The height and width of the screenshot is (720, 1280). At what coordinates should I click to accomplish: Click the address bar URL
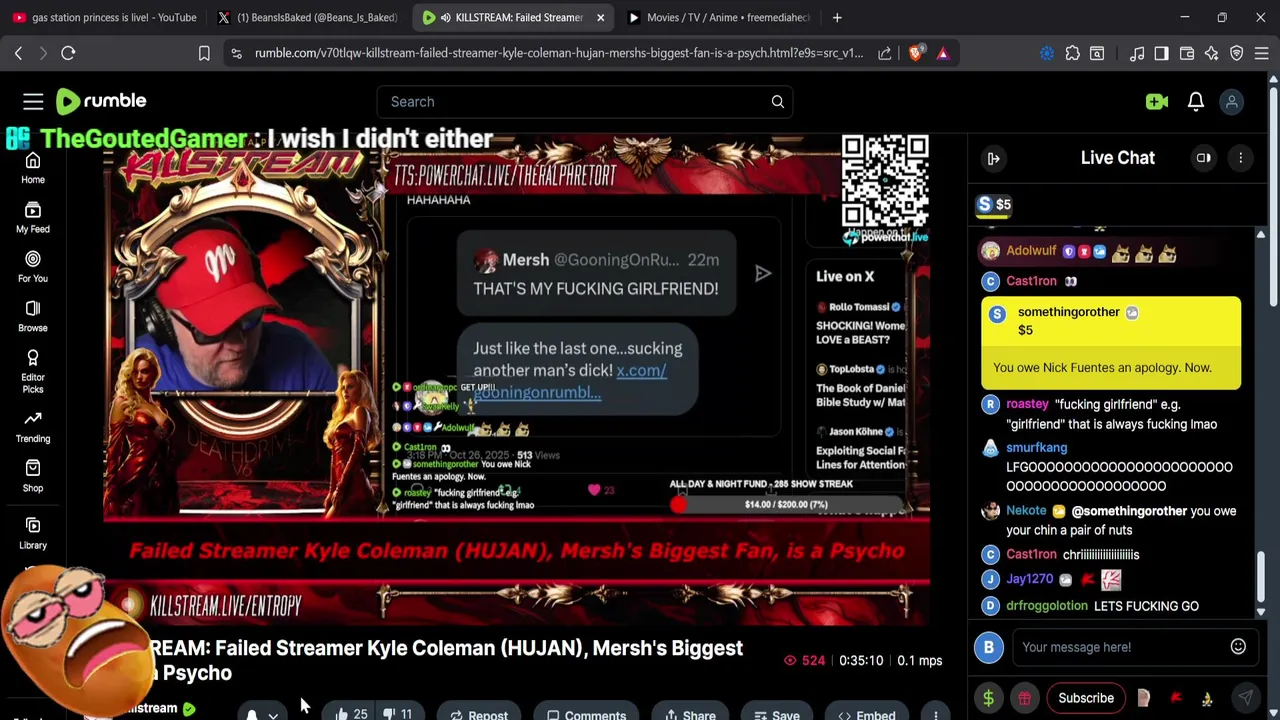coord(558,53)
